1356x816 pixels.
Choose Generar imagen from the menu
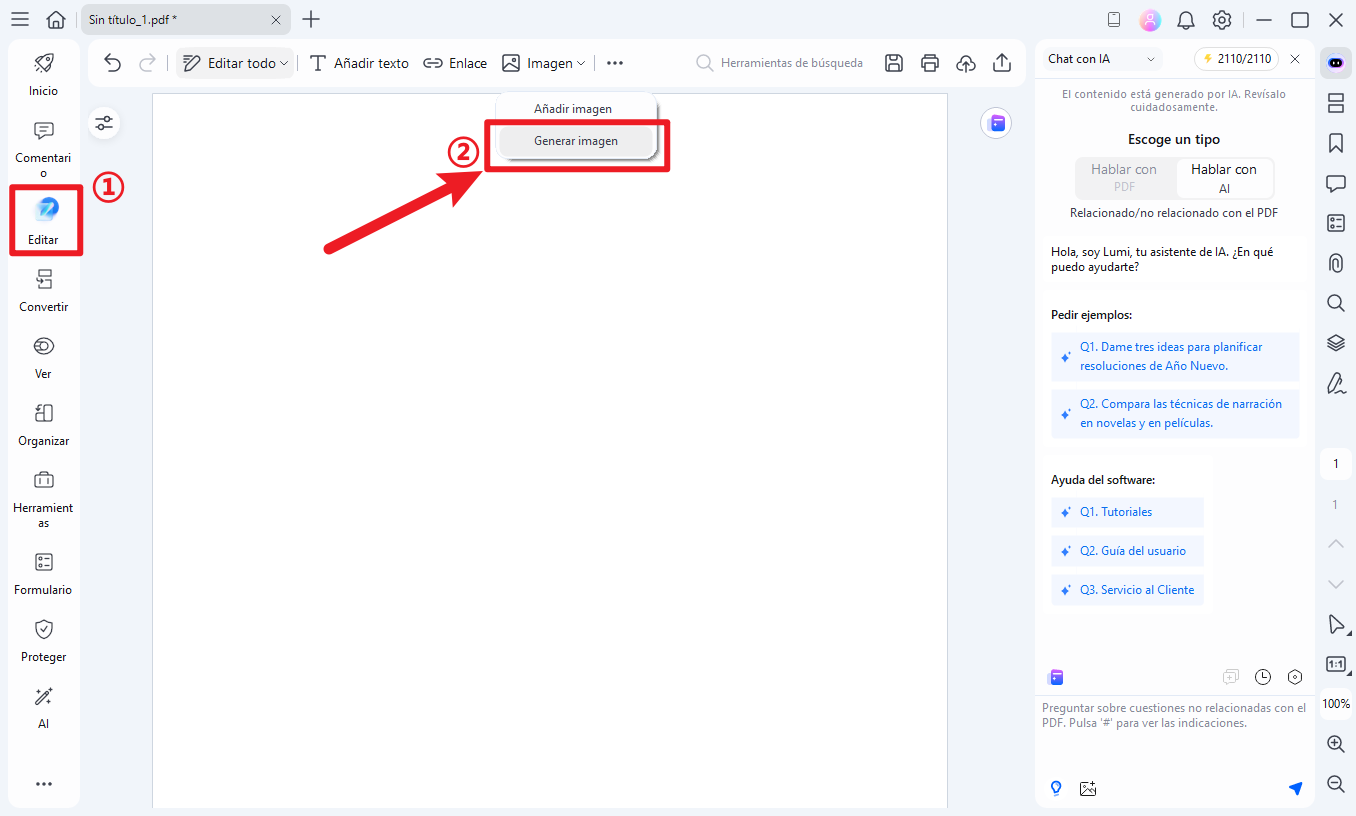[576, 141]
